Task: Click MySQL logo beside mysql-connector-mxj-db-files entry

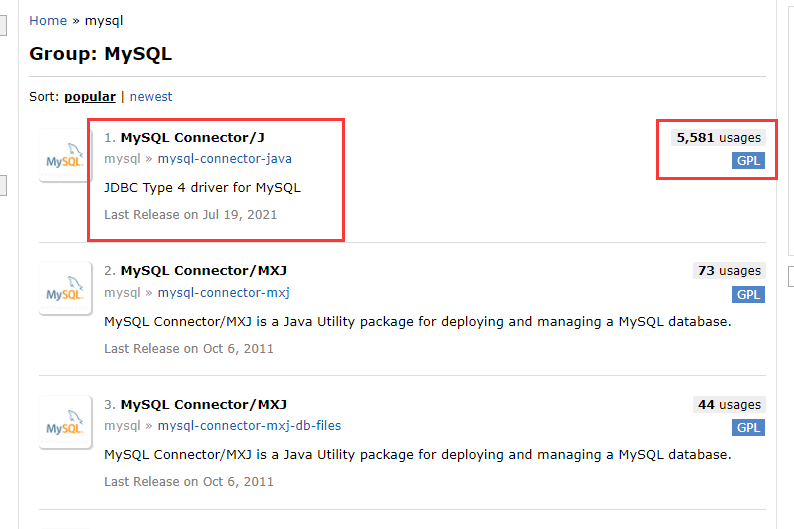Action: click(x=65, y=423)
